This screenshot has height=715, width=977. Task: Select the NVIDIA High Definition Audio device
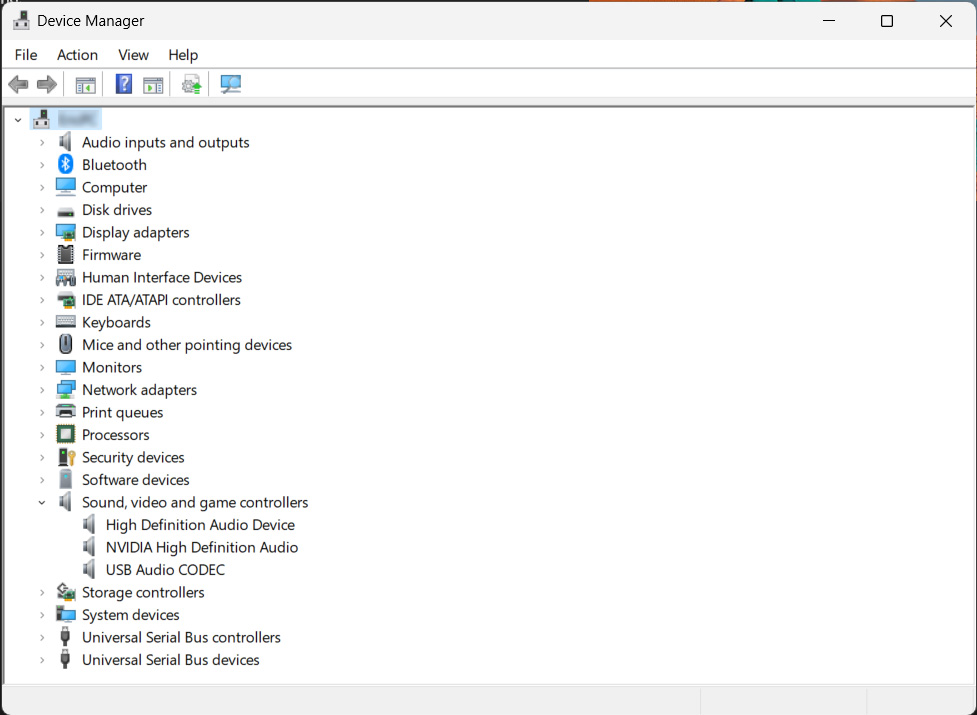click(x=202, y=547)
